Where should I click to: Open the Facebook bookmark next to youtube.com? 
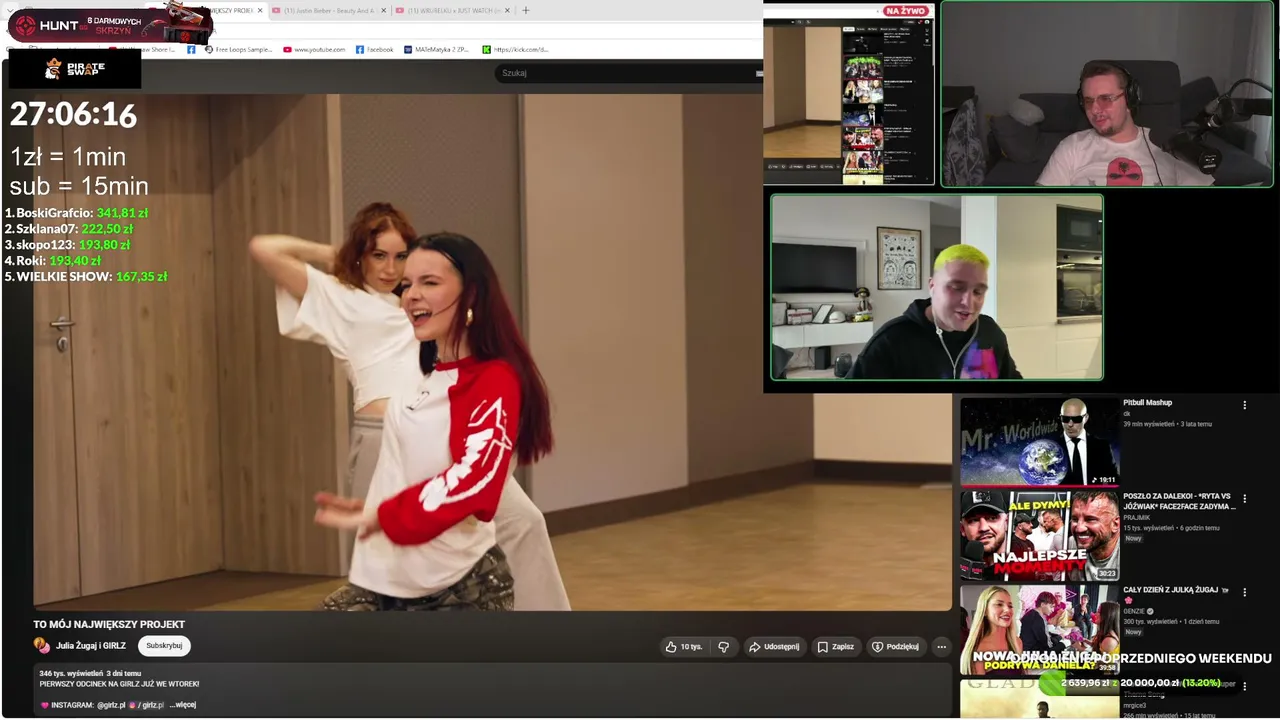coord(375,49)
